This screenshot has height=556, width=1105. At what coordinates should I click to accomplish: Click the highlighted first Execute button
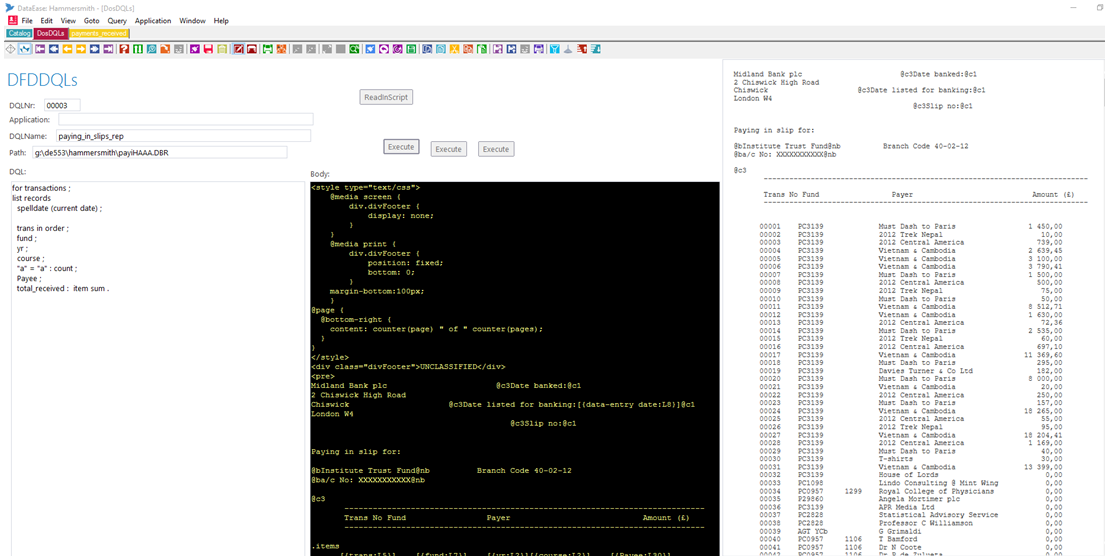tap(402, 147)
